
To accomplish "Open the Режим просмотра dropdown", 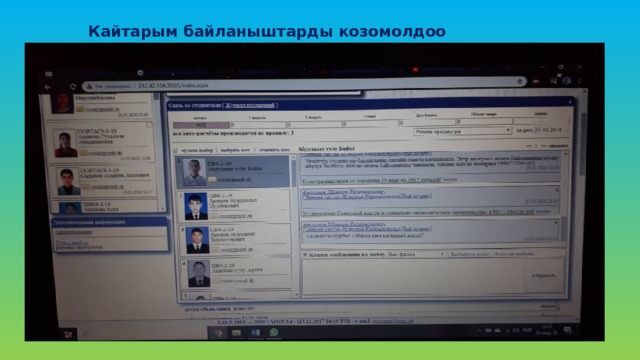I will pyautogui.click(x=462, y=131).
